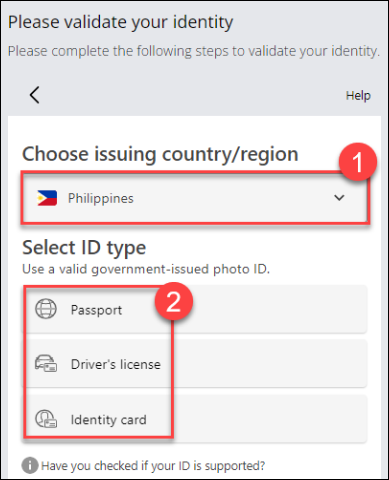Click the Passport globe icon

(x=46, y=309)
